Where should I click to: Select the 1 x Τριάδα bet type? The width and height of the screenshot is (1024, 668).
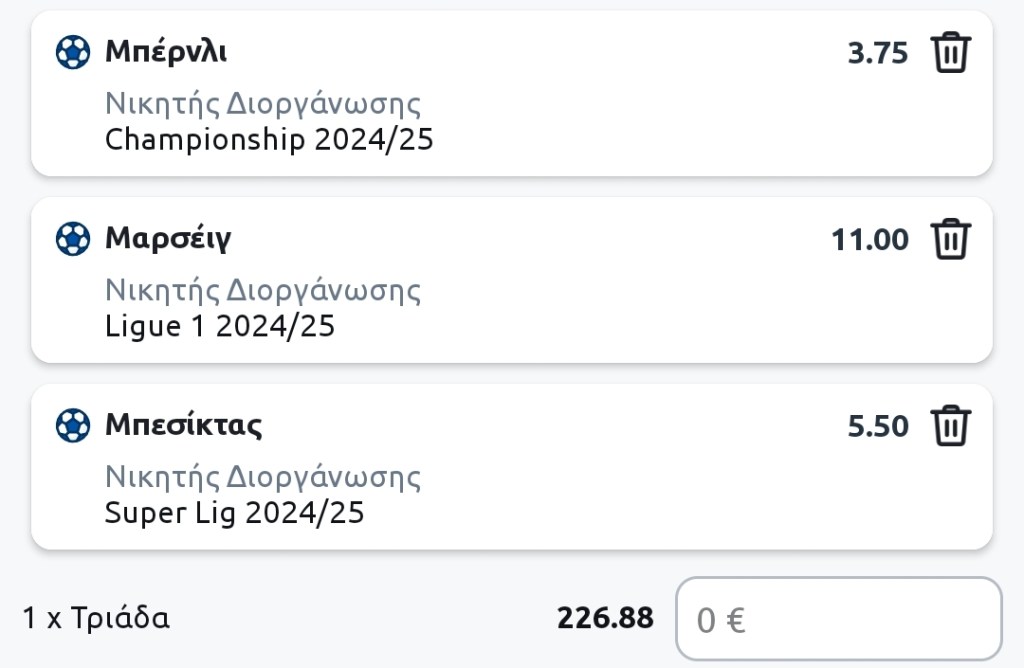point(96,618)
